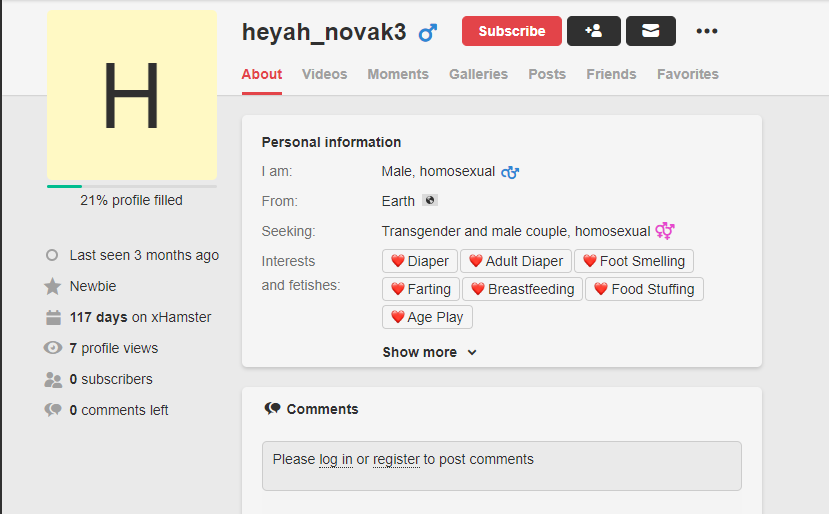Click the globe icon beside Earth
This screenshot has height=514, width=829.
coord(430,200)
